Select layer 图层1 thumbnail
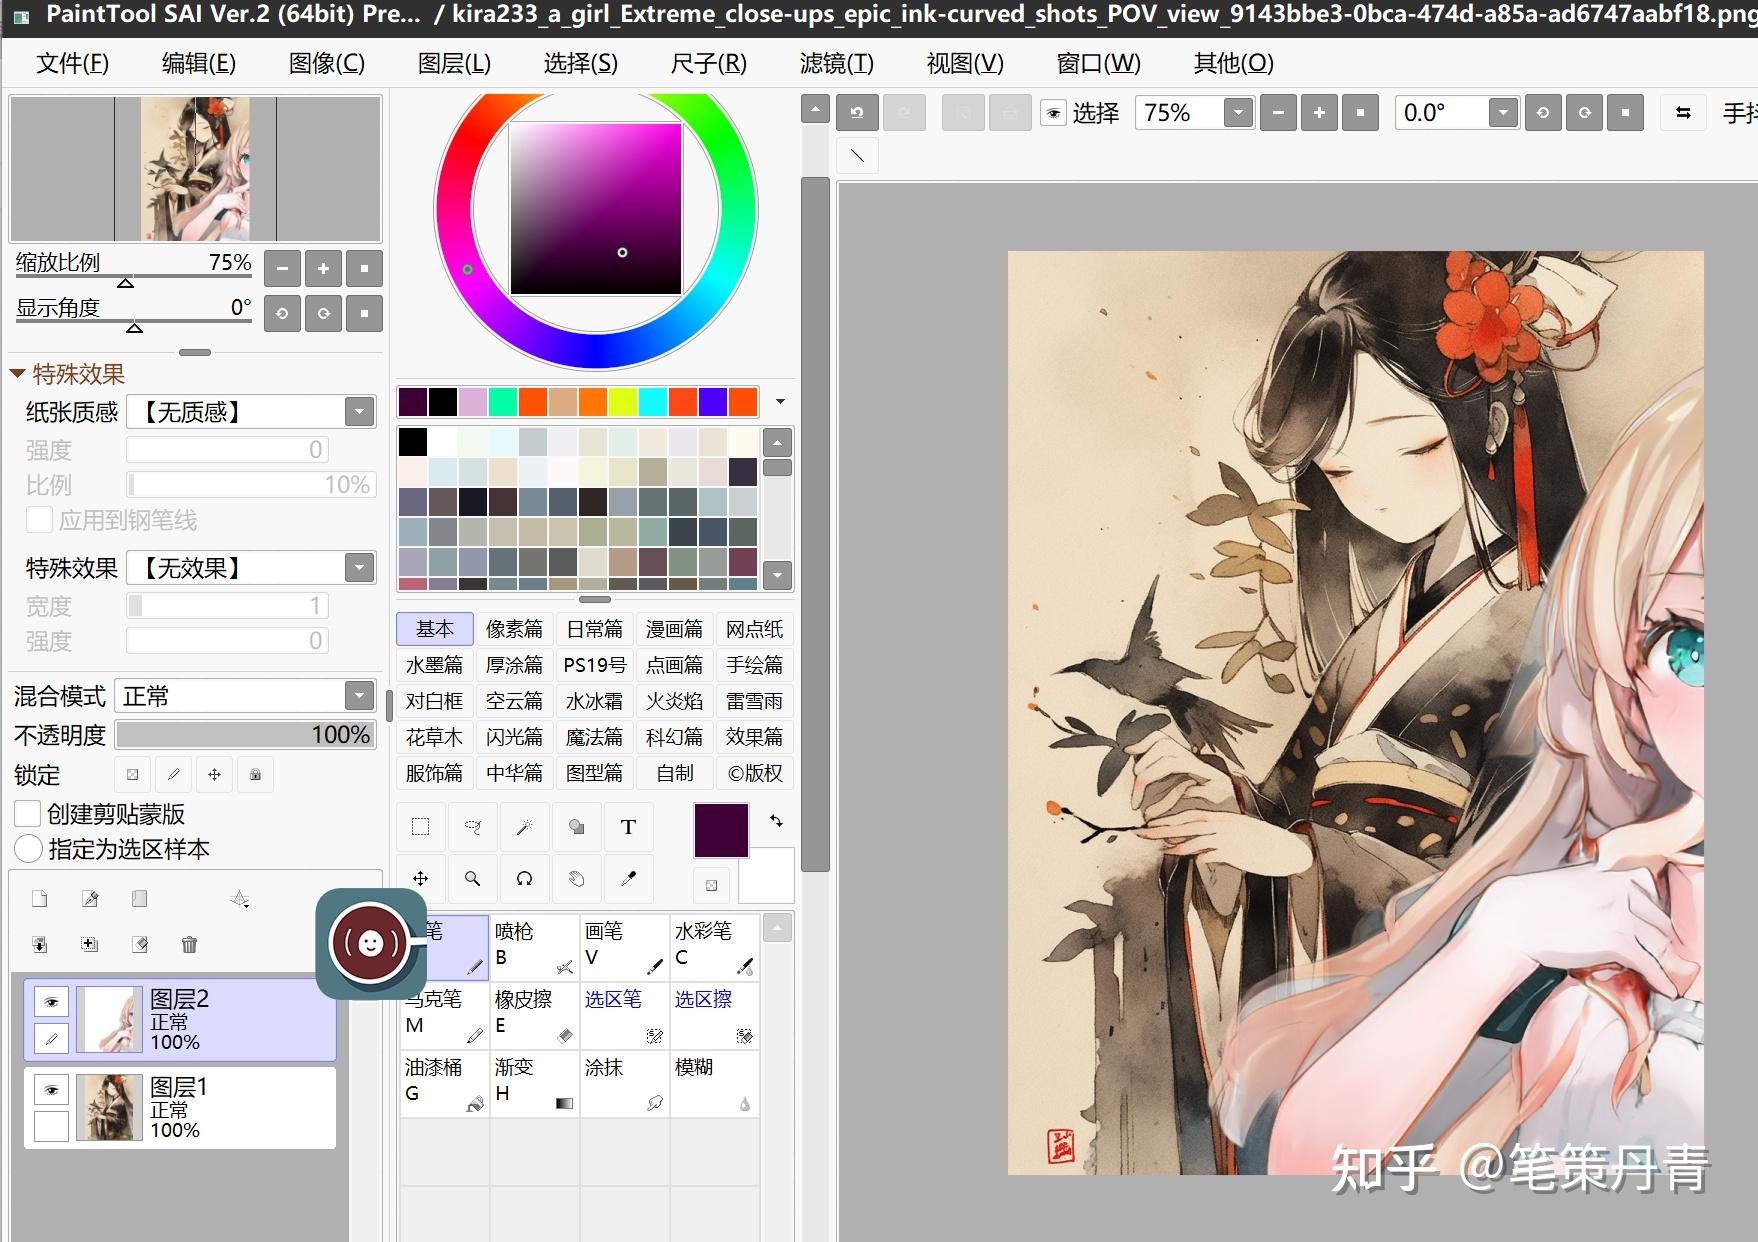Screen dimensions: 1758x1242 [x=109, y=1107]
